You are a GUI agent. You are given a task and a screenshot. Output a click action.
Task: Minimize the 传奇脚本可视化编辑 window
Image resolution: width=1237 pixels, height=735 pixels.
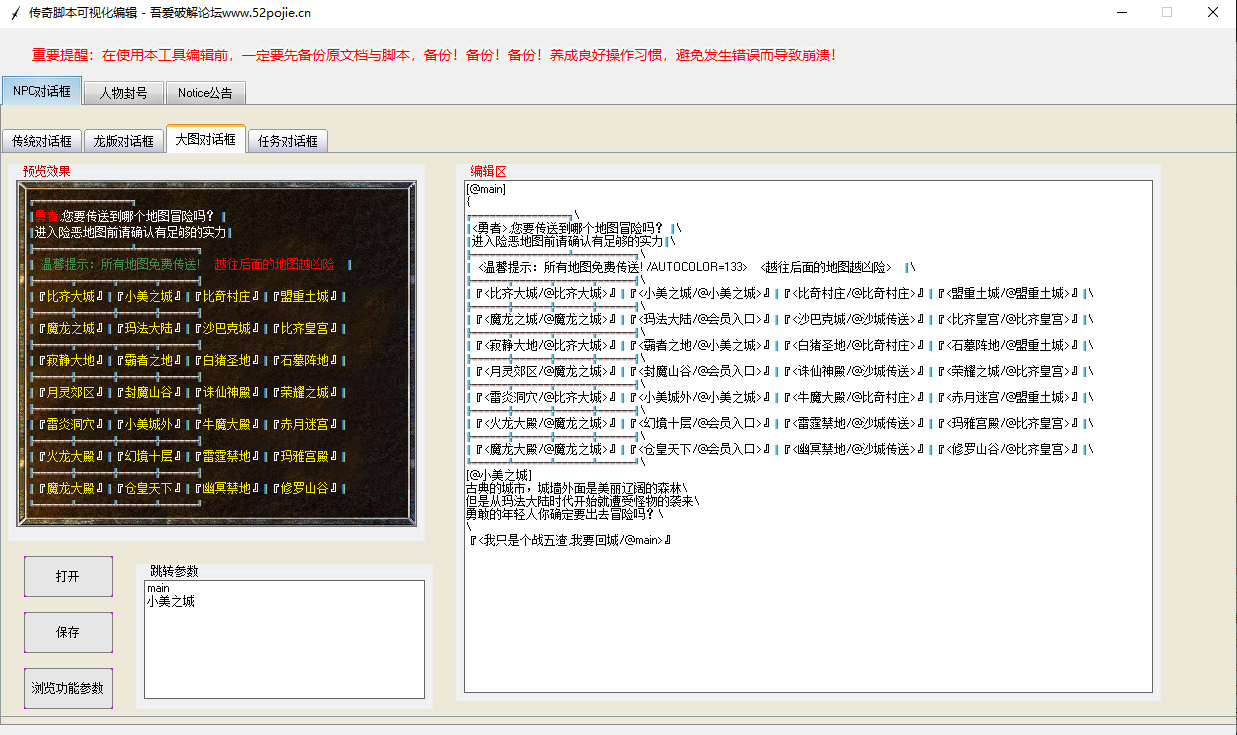click(1120, 12)
